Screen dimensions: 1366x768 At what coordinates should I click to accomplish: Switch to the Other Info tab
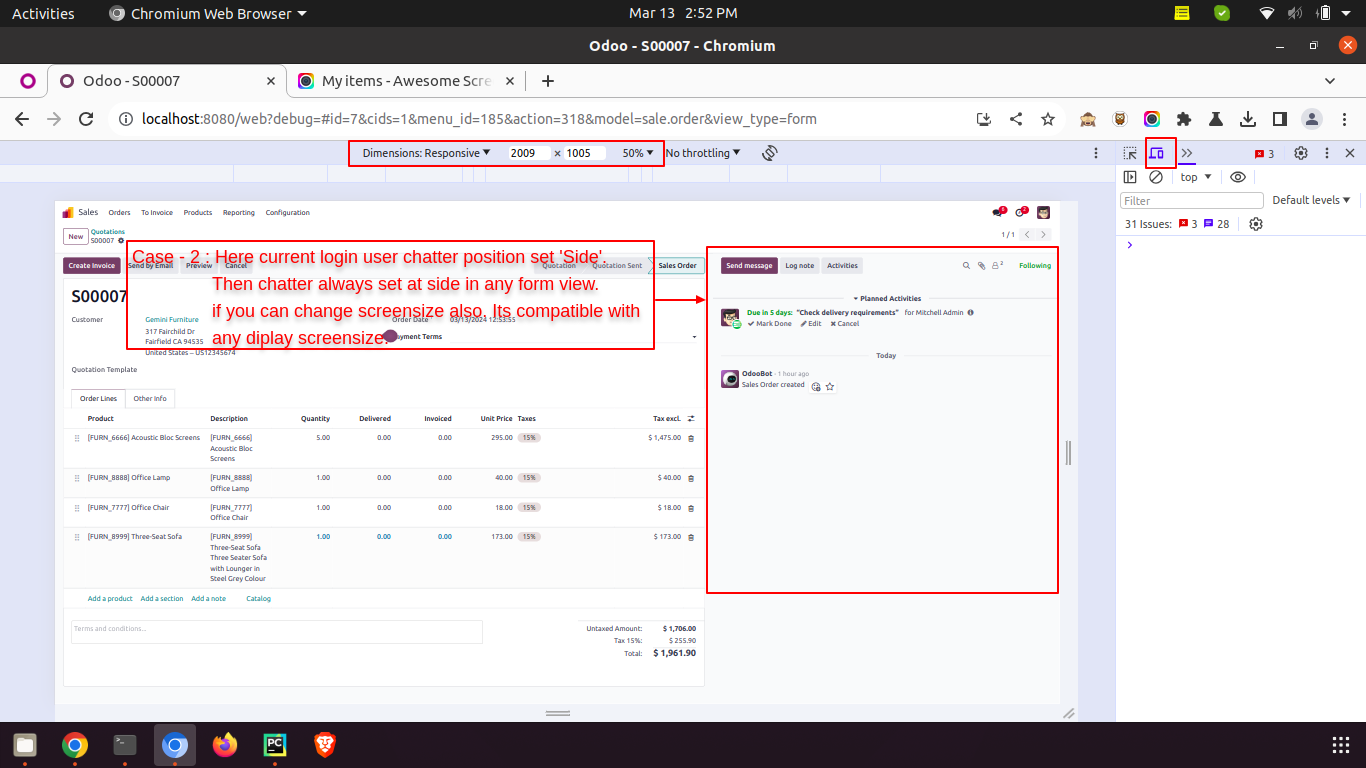(x=150, y=398)
